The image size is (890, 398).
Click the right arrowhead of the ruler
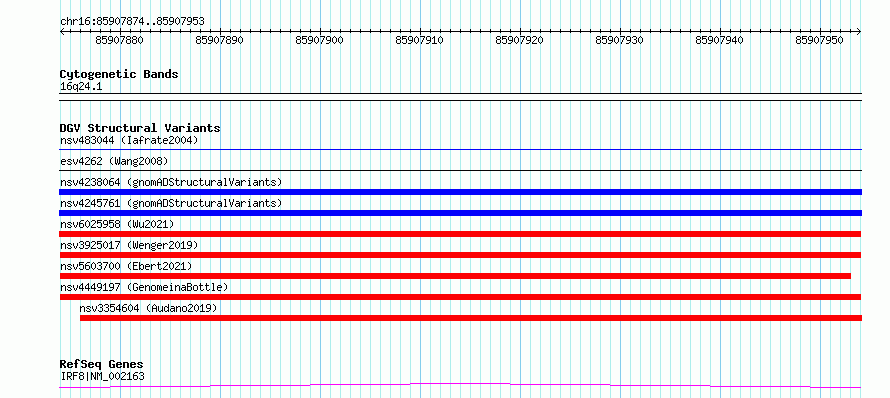pyautogui.click(x=859, y=31)
